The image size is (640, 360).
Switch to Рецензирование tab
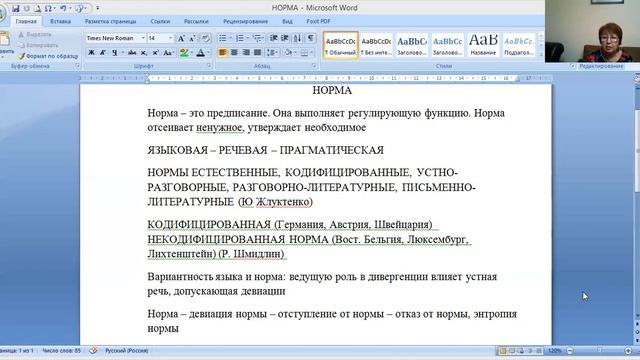click(x=246, y=21)
